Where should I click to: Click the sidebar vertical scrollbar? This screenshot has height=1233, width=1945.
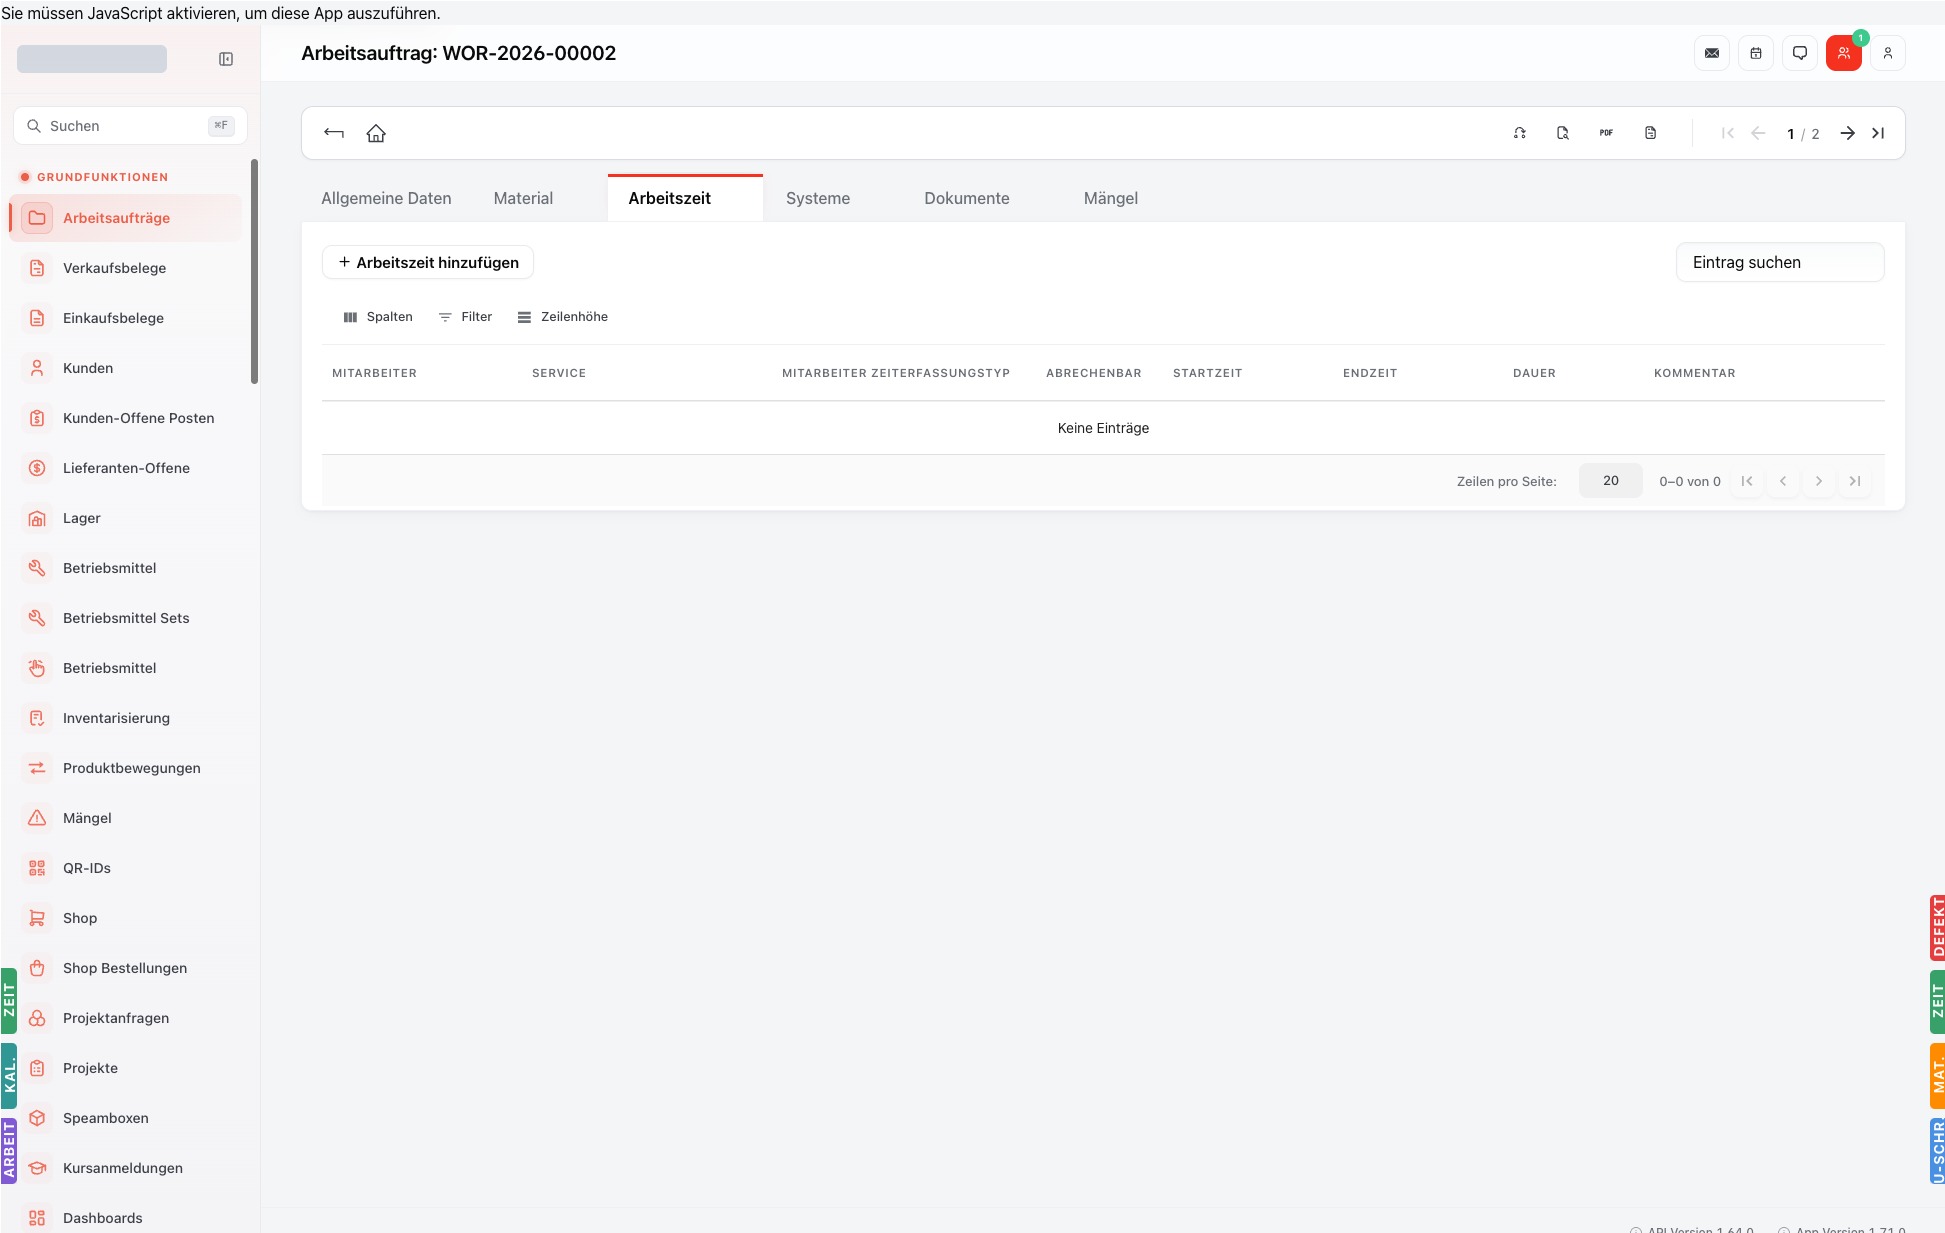point(254,271)
